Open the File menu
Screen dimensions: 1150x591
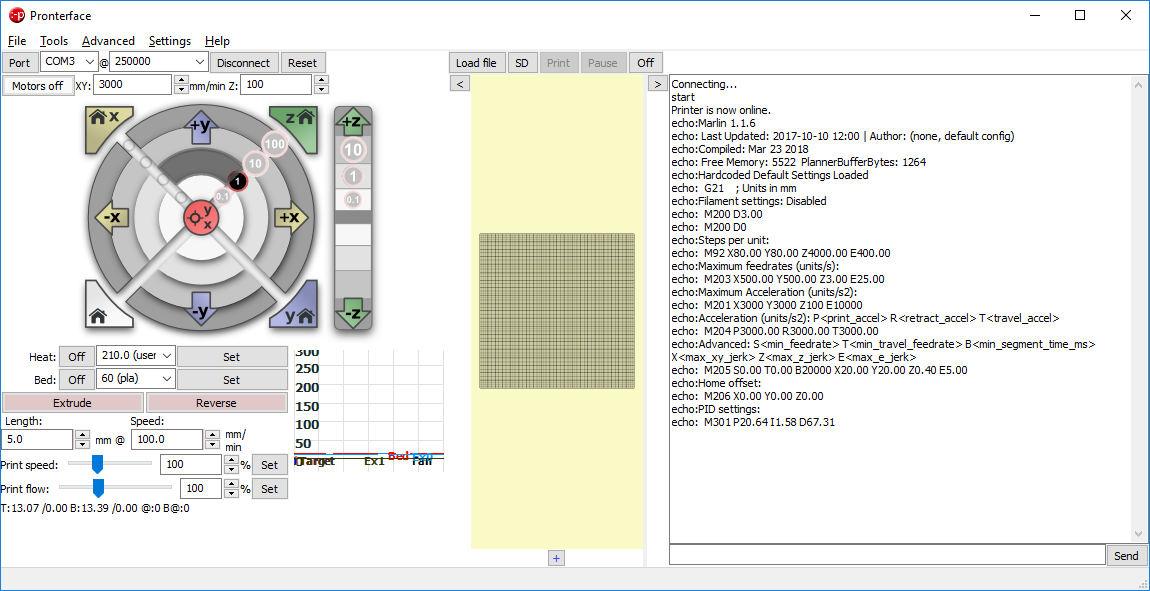pyautogui.click(x=17, y=41)
